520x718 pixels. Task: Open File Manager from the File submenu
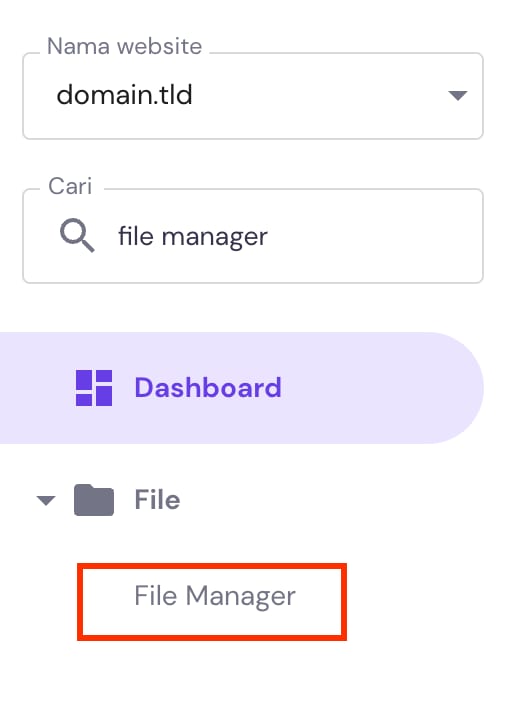[x=215, y=596]
